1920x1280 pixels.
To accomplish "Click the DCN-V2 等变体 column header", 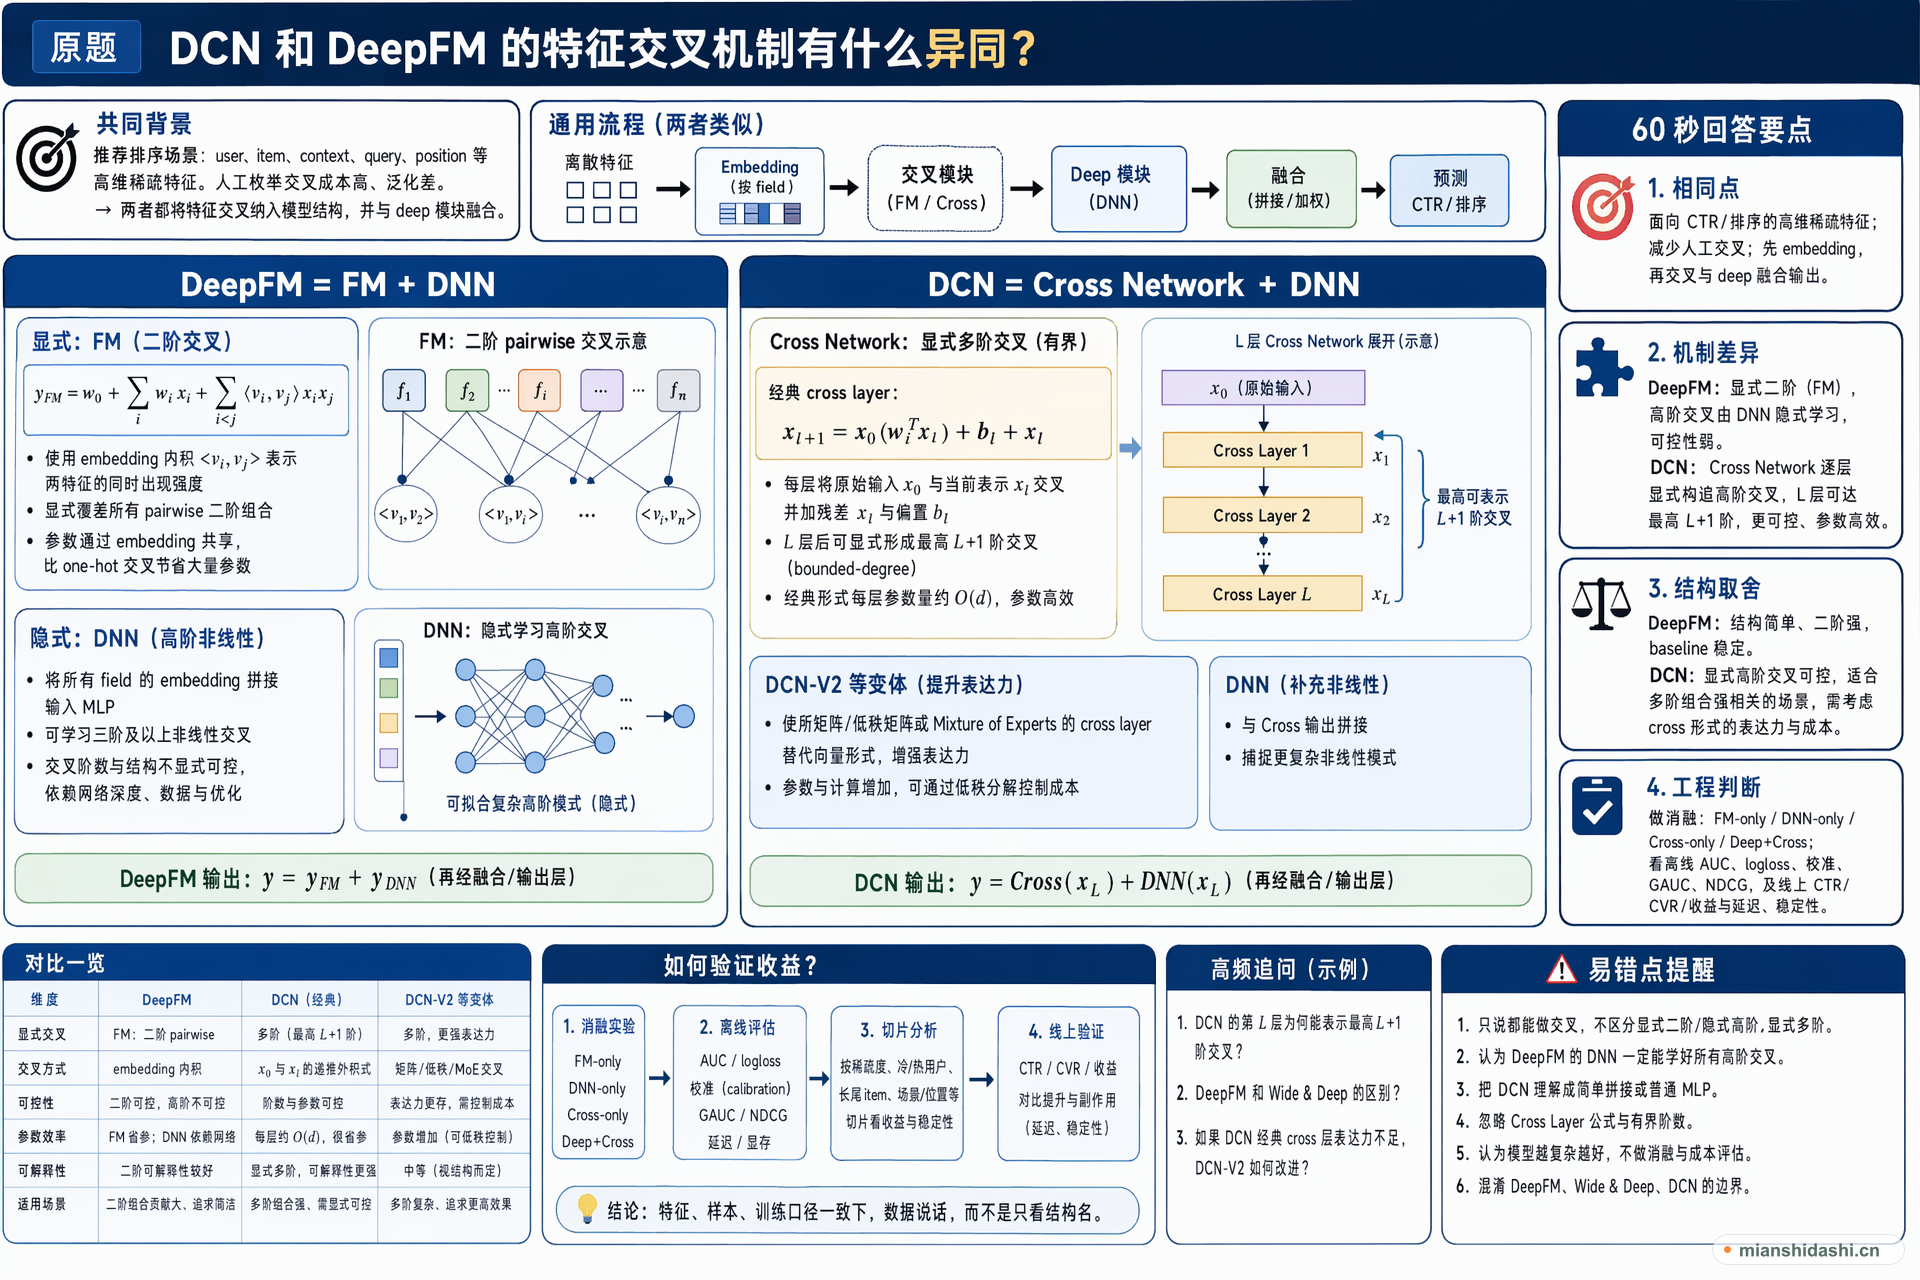I will point(449,999).
